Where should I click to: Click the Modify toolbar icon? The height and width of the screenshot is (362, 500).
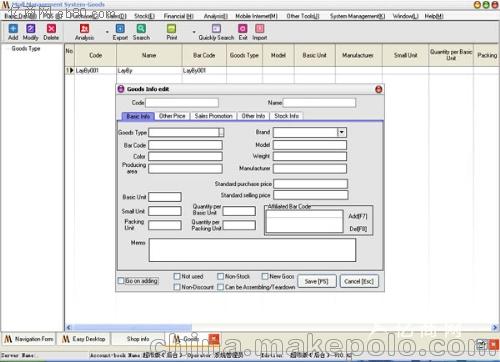click(30, 32)
